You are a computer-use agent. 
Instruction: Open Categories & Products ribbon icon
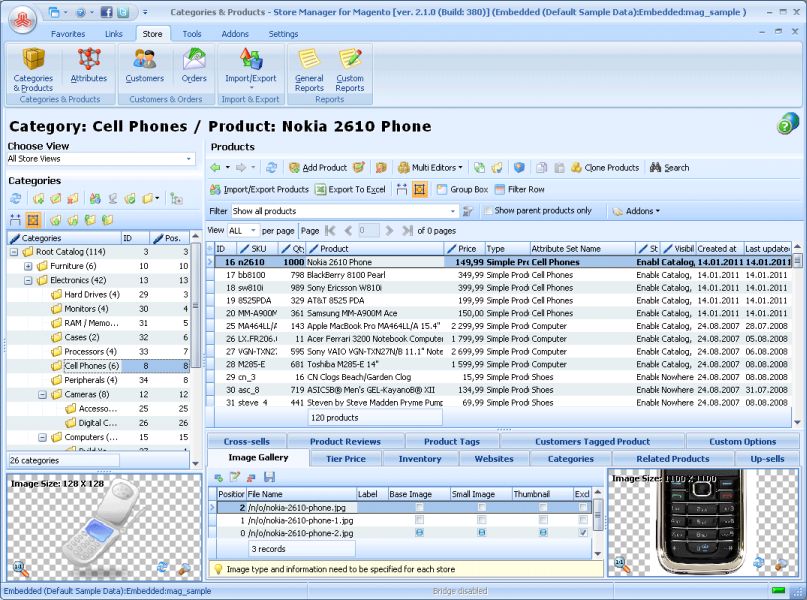pos(33,70)
